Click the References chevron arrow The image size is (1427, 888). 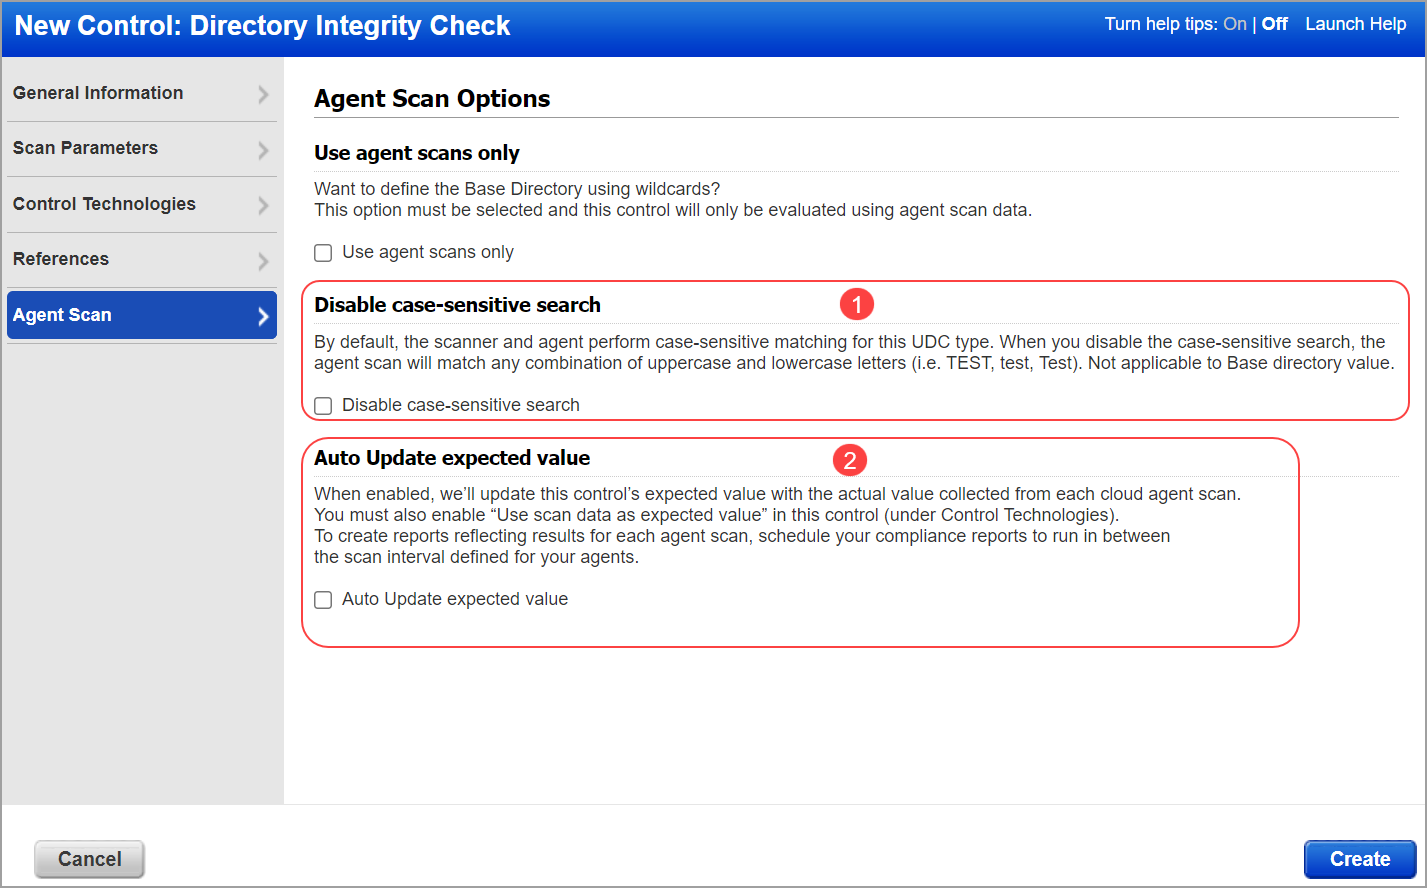click(x=263, y=261)
